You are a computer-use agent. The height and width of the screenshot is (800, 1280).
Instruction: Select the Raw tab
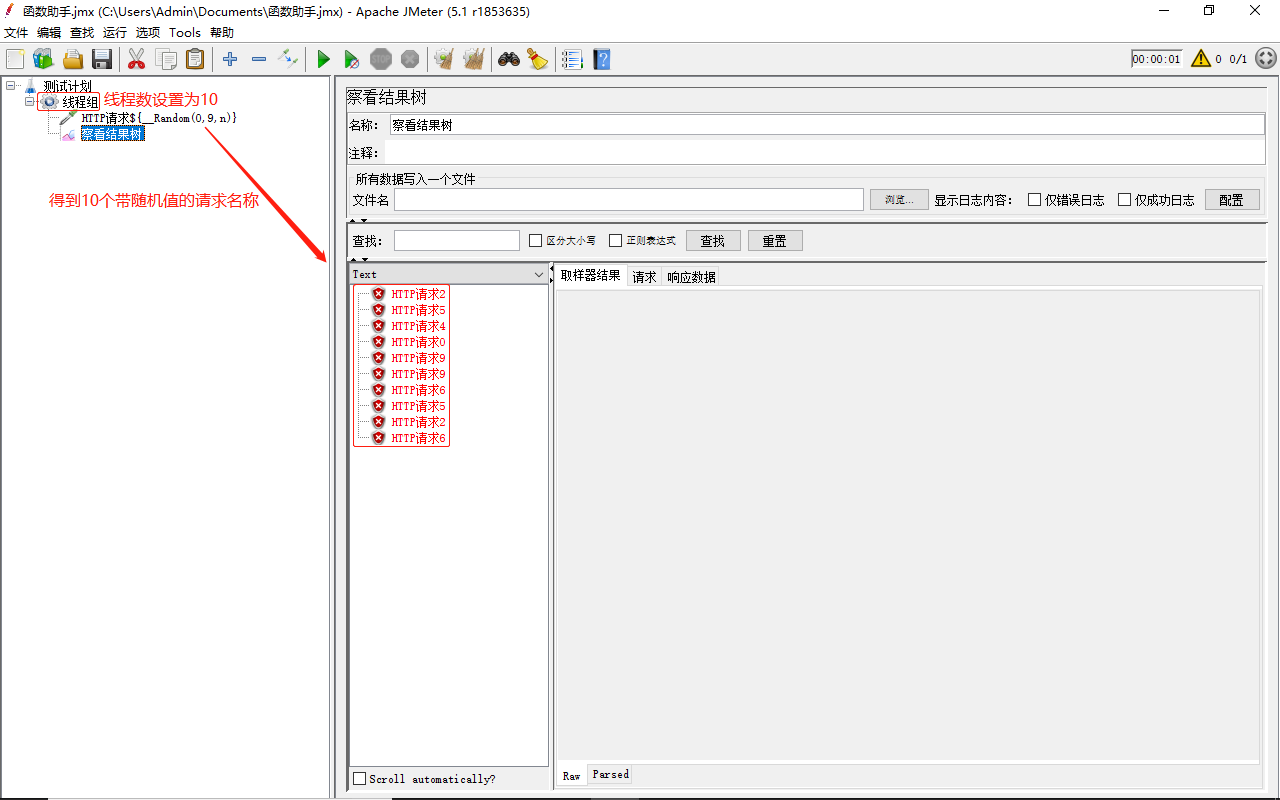point(572,775)
